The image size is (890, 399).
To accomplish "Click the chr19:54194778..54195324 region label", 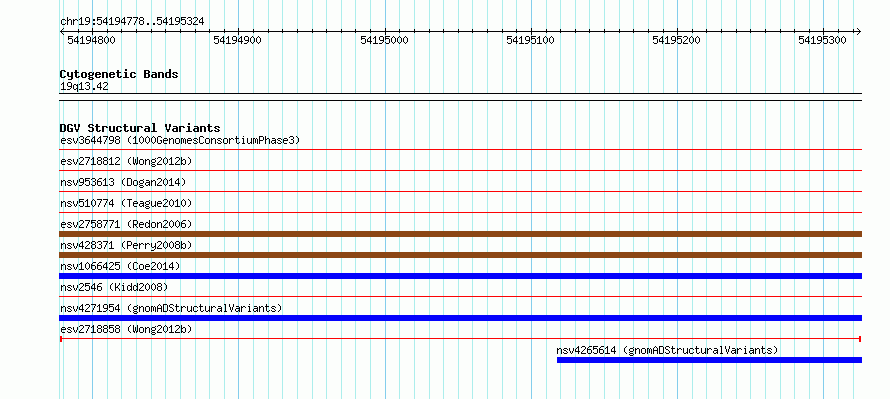I will (x=132, y=22).
